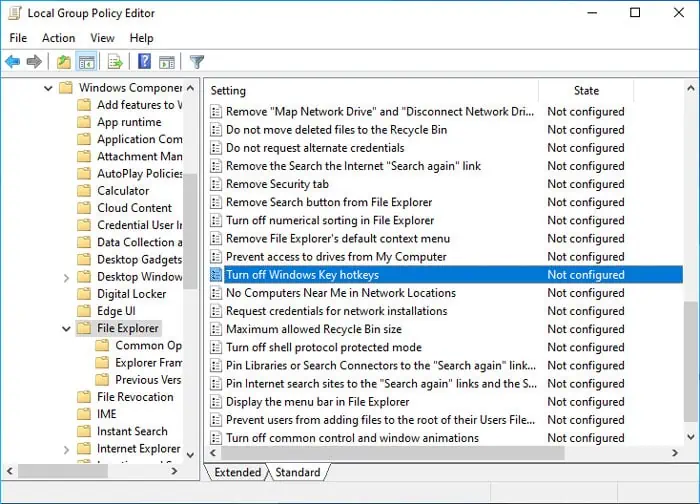Click the Calculator folder icon
The width and height of the screenshot is (700, 504).
[84, 191]
